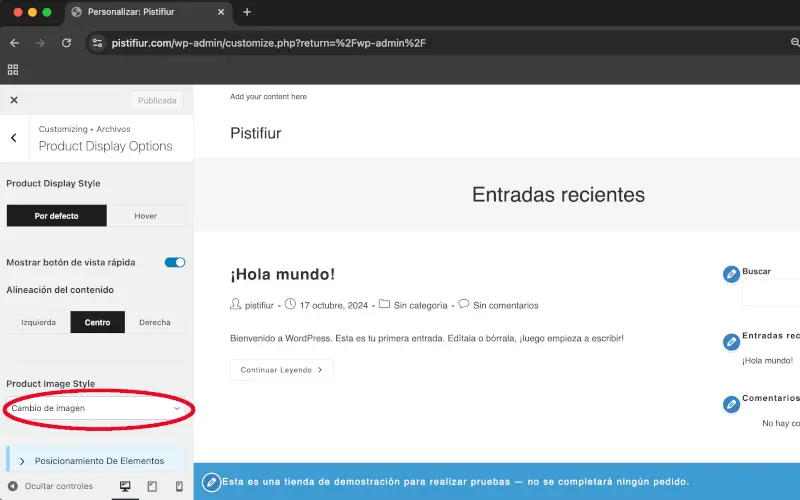
Task: Click the pistifiur author link
Action: tap(259, 306)
